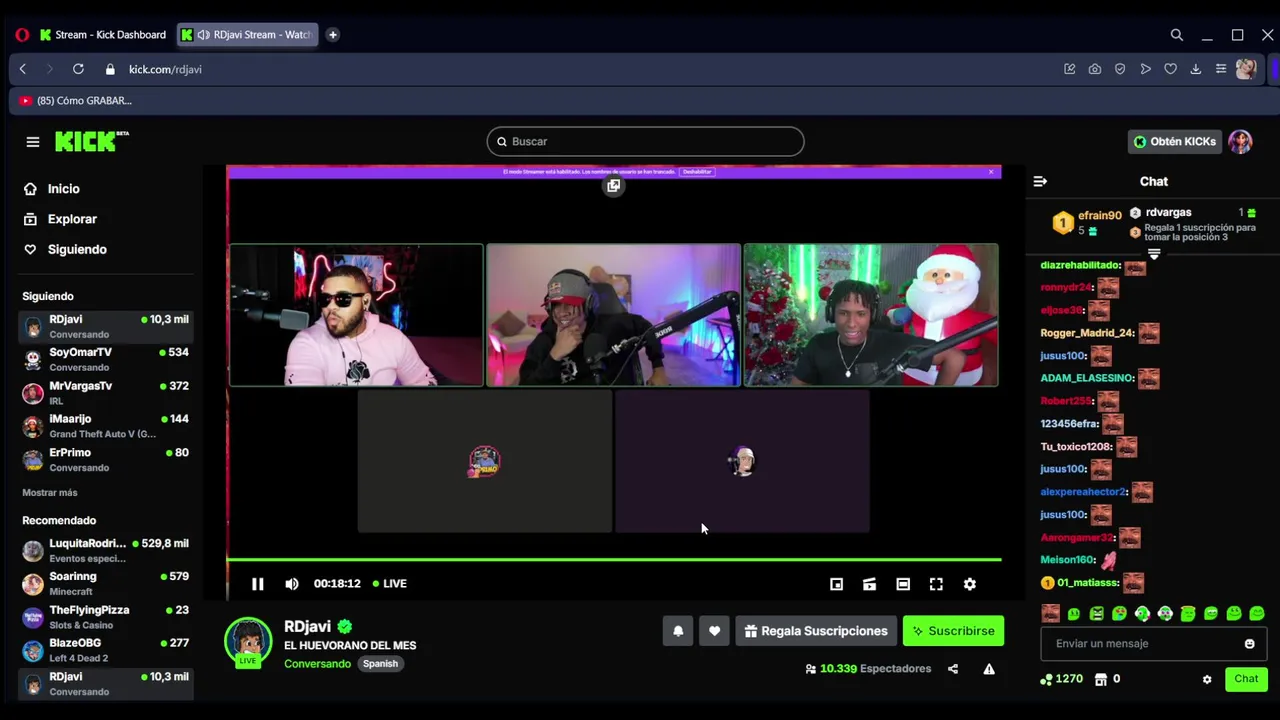Image resolution: width=1280 pixels, height=720 pixels.
Task: Switch to Stream - Kick Dashboard tab
Action: [x=103, y=35]
